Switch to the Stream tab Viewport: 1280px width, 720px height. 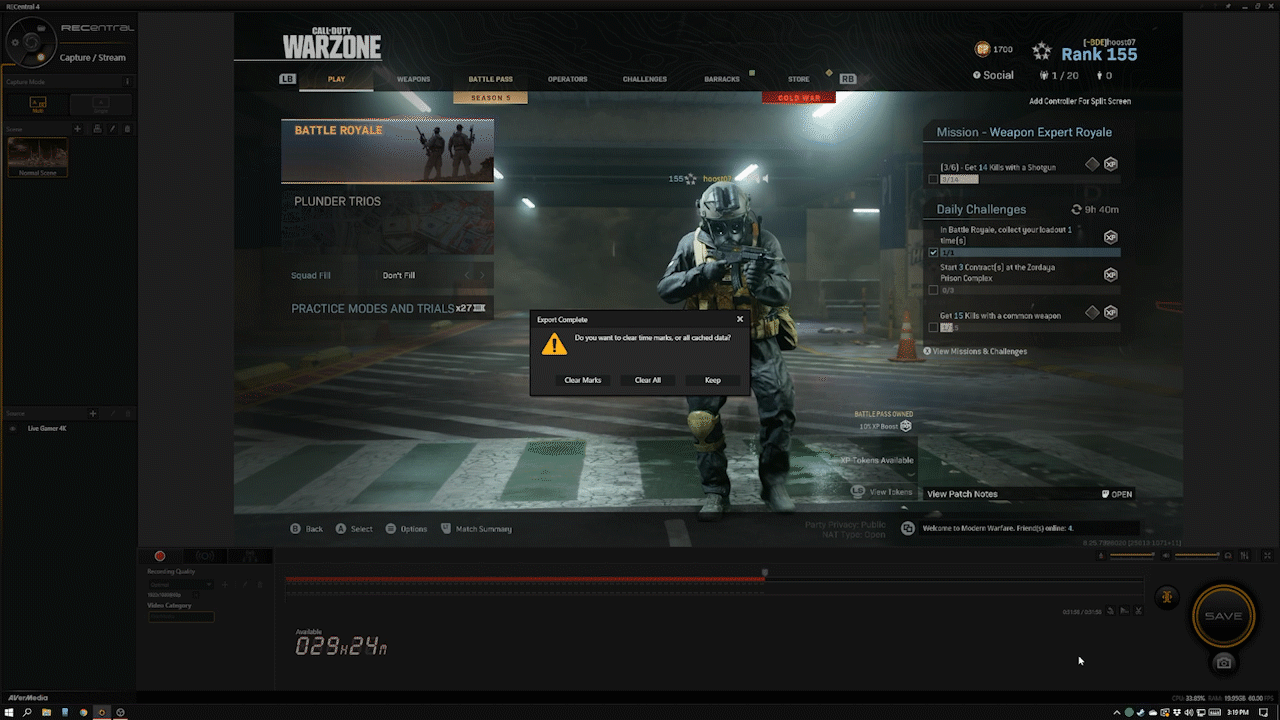[205, 556]
